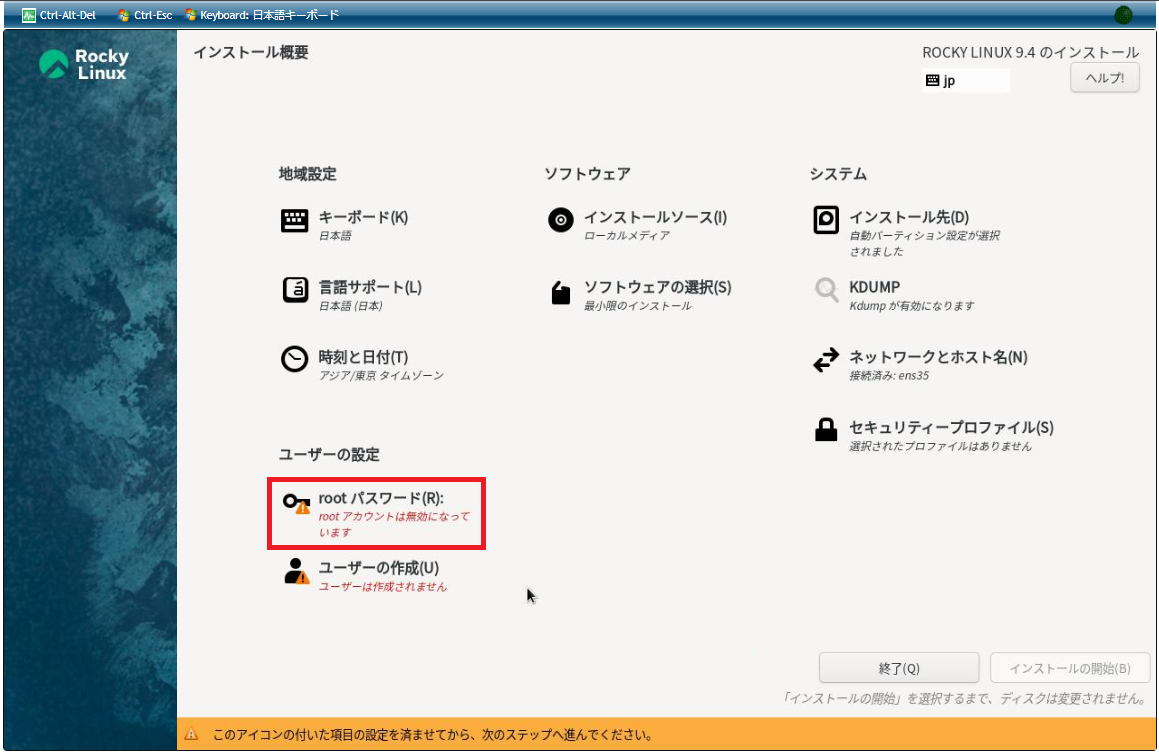Click the Rocky Linux logo in sidebar

[x=84, y=65]
